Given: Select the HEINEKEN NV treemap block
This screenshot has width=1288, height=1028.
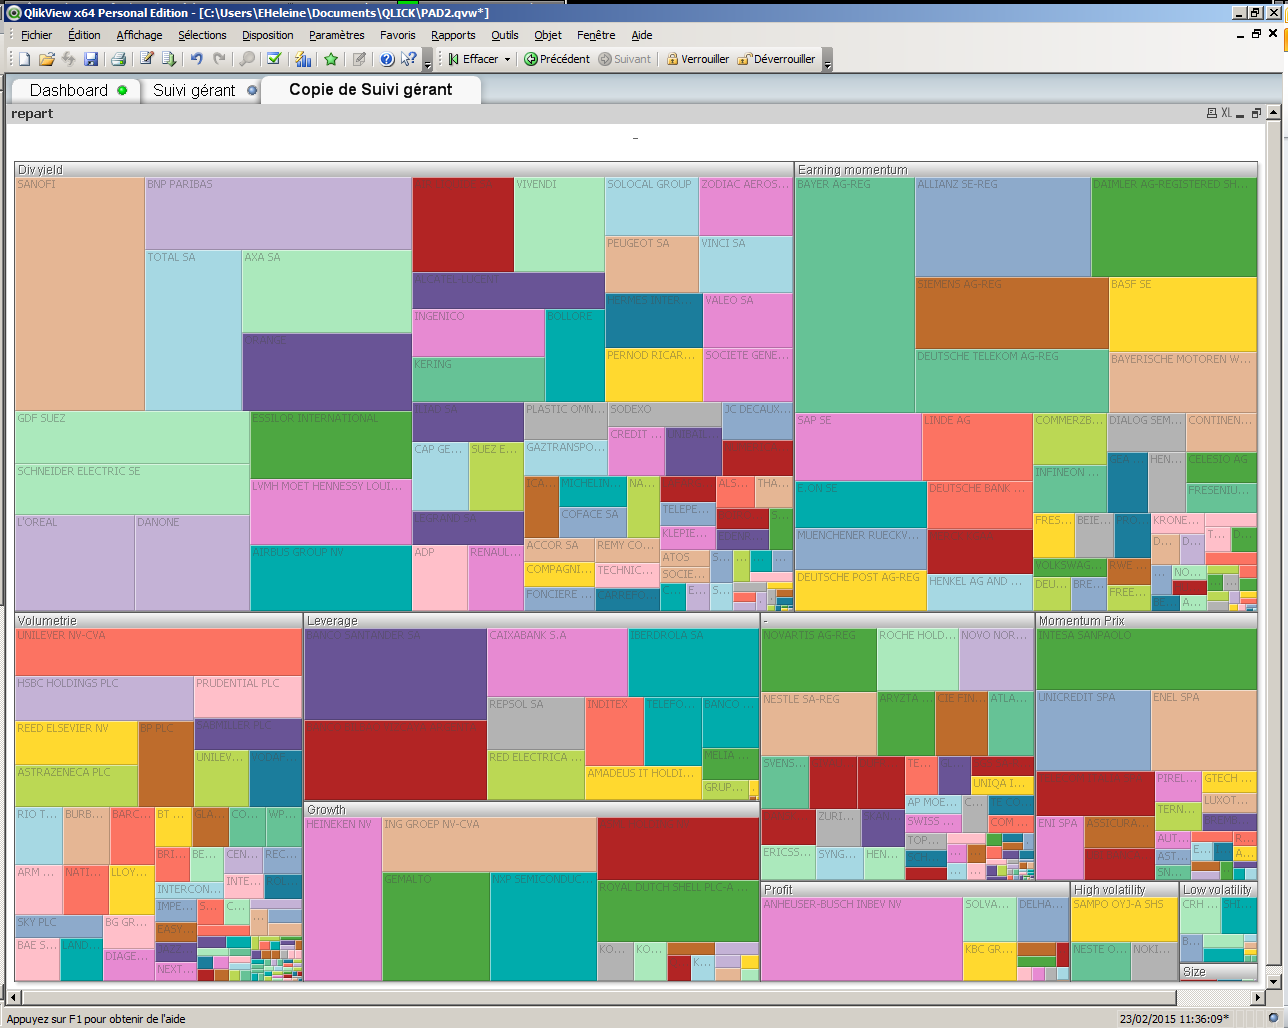Looking at the screenshot, I should click(343, 898).
